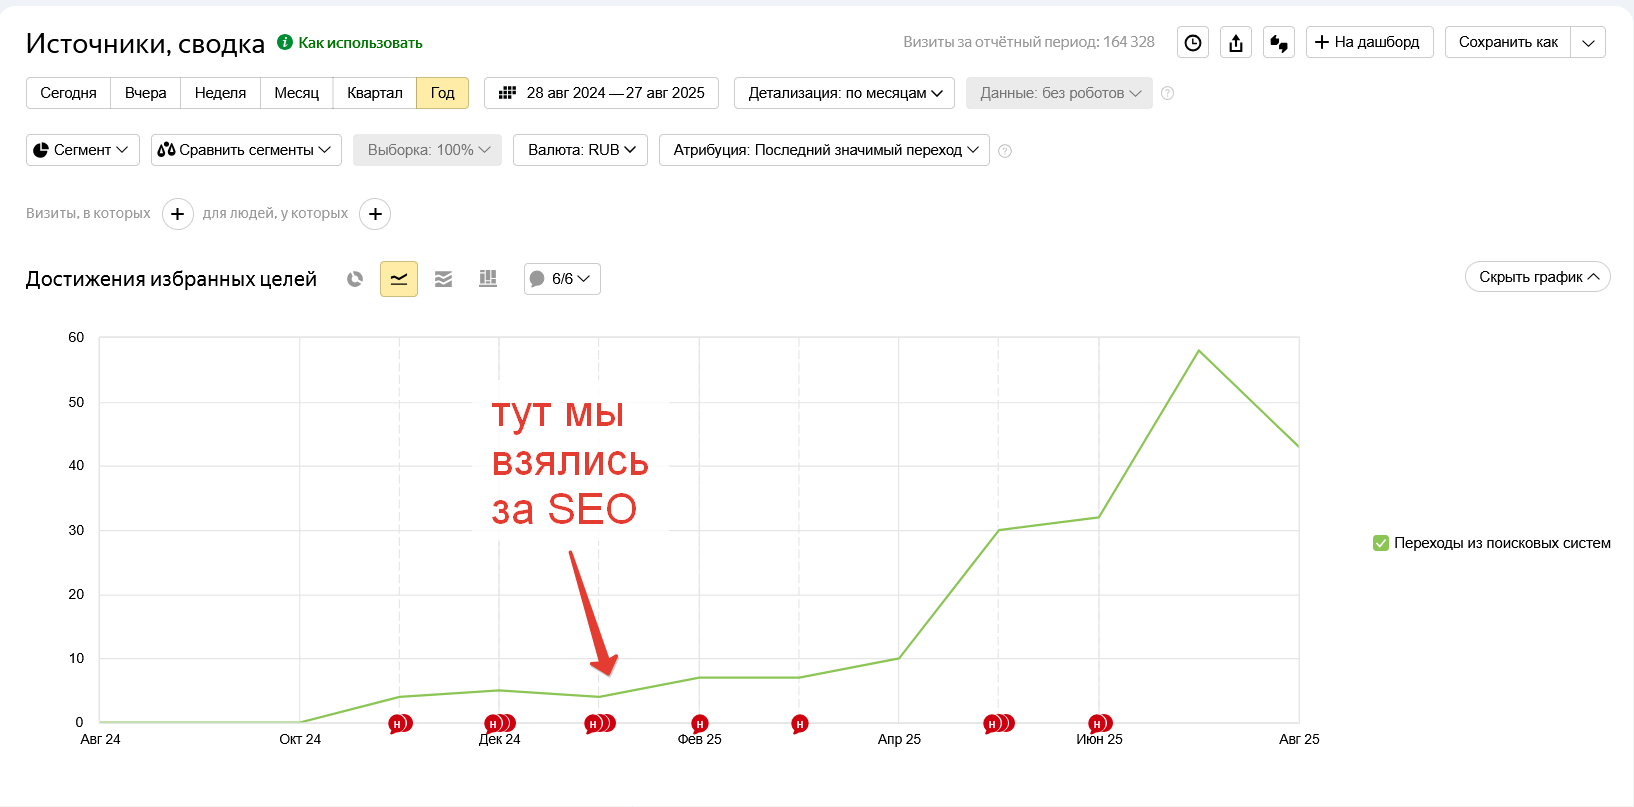Screen dimensions: 1634x807
Task: Switch to the stacked area chart view
Action: pos(443,279)
